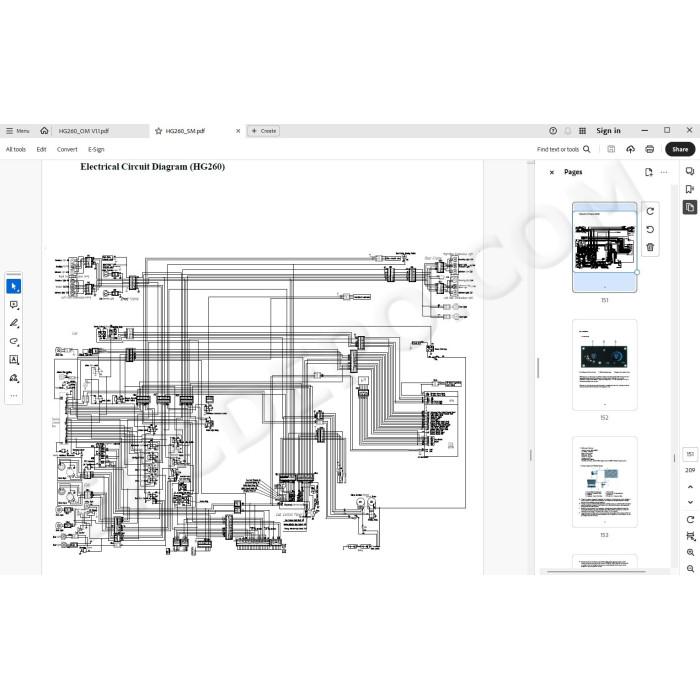Open the E-Sign menu

[96, 149]
